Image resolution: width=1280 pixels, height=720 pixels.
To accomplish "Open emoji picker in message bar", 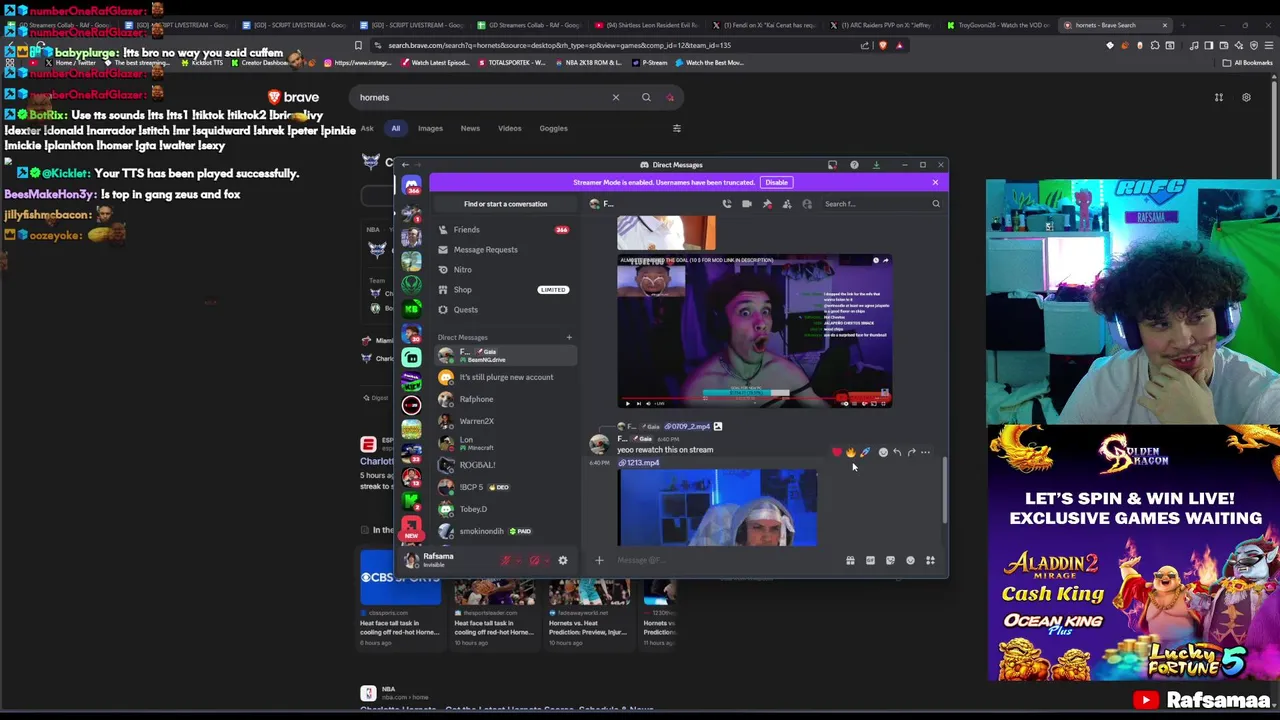I will (x=910, y=561).
